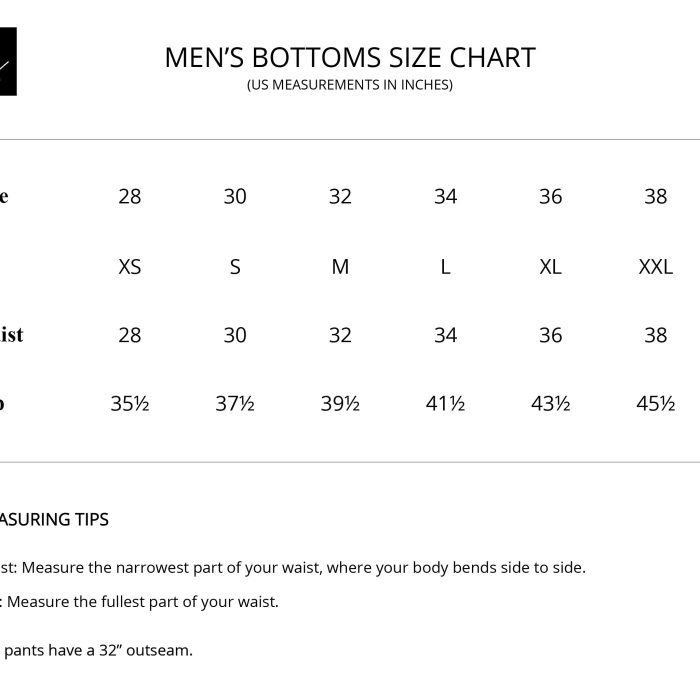Click size 30 in the top size row
The image size is (700, 700).
click(235, 196)
